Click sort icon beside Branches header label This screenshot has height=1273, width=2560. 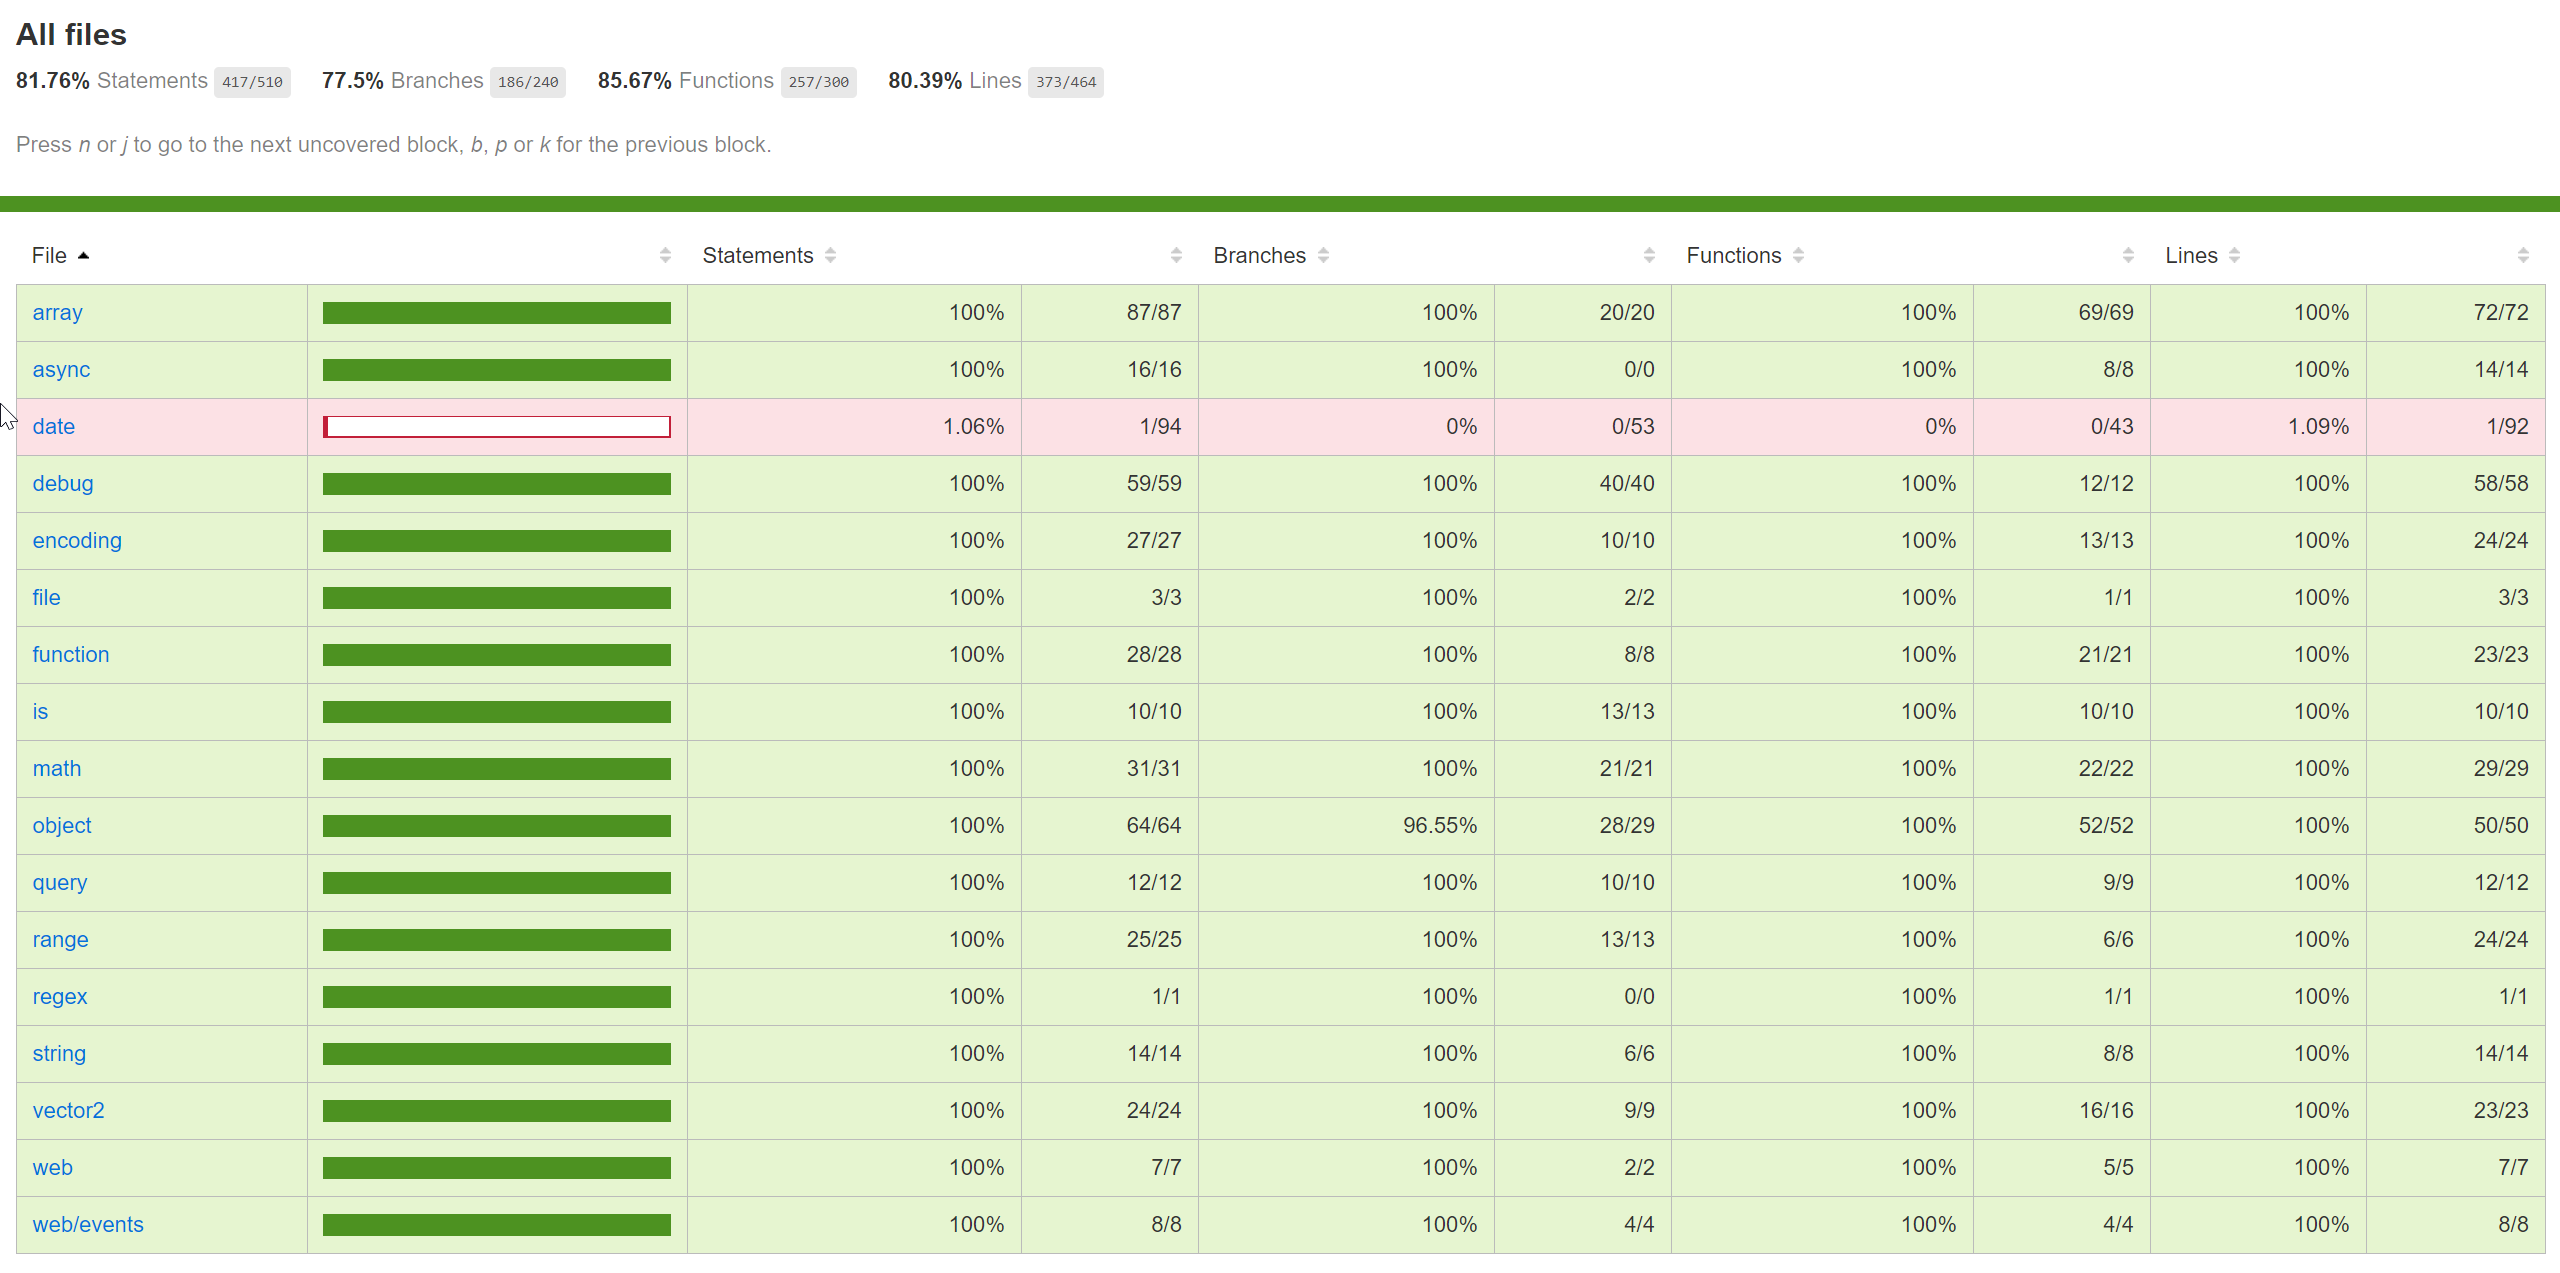1323,256
